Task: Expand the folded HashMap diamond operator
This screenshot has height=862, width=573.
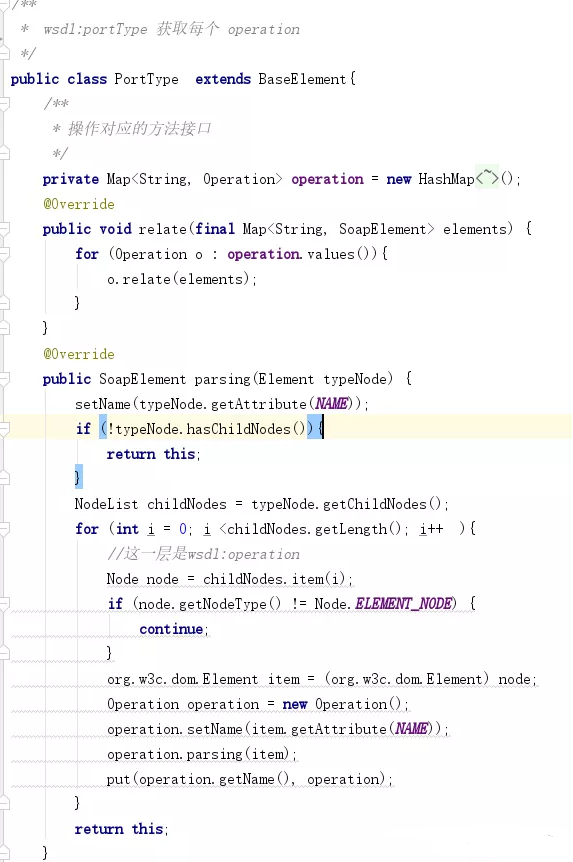Action: [487, 178]
